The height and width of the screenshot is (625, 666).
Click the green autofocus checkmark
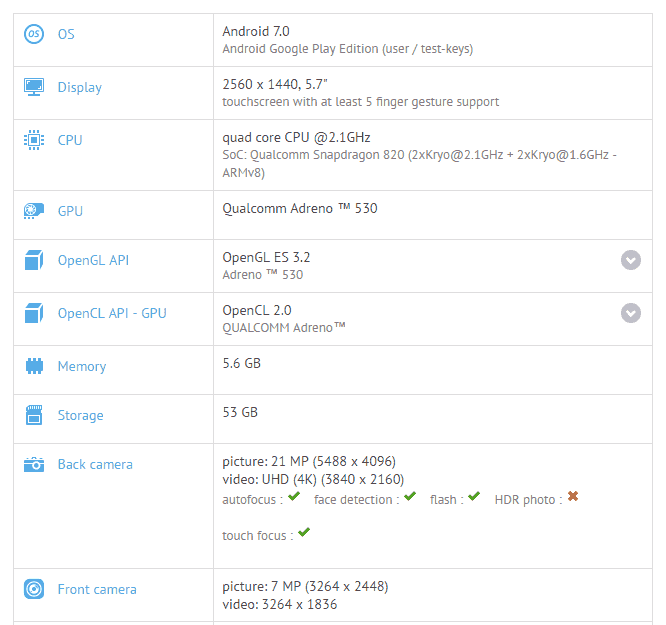coord(294,497)
